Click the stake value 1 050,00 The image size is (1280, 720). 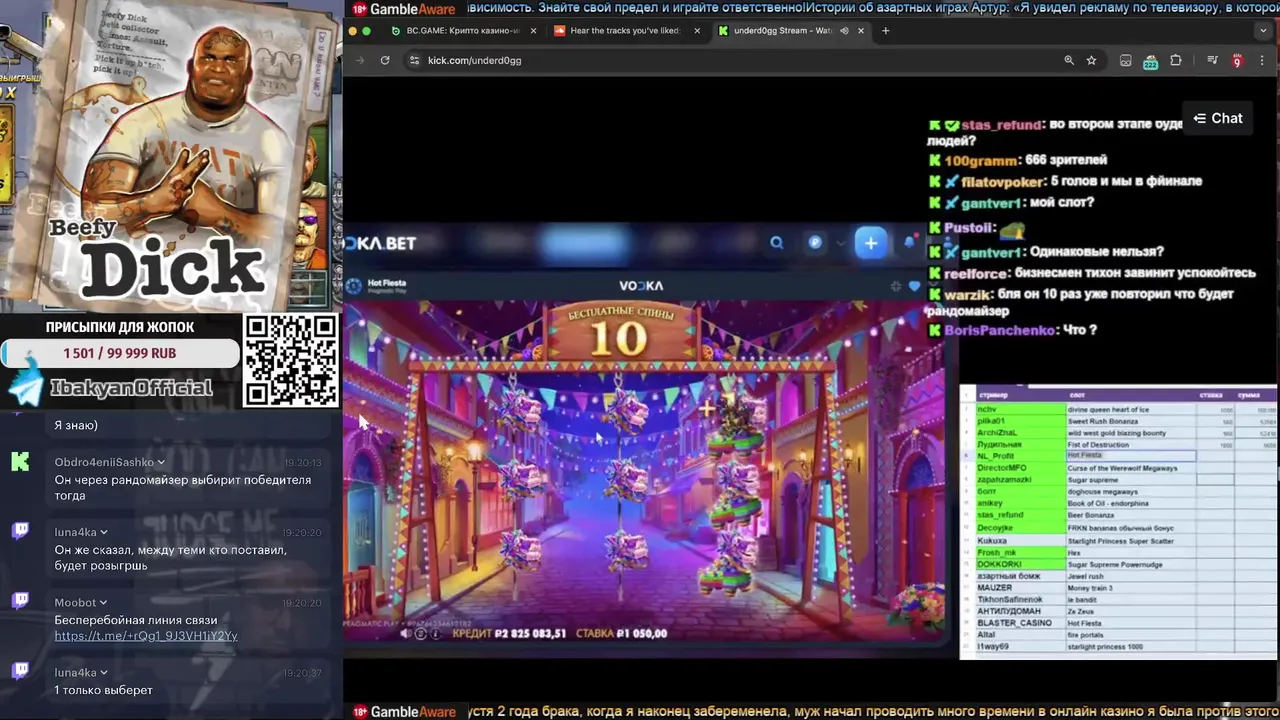(x=642, y=633)
